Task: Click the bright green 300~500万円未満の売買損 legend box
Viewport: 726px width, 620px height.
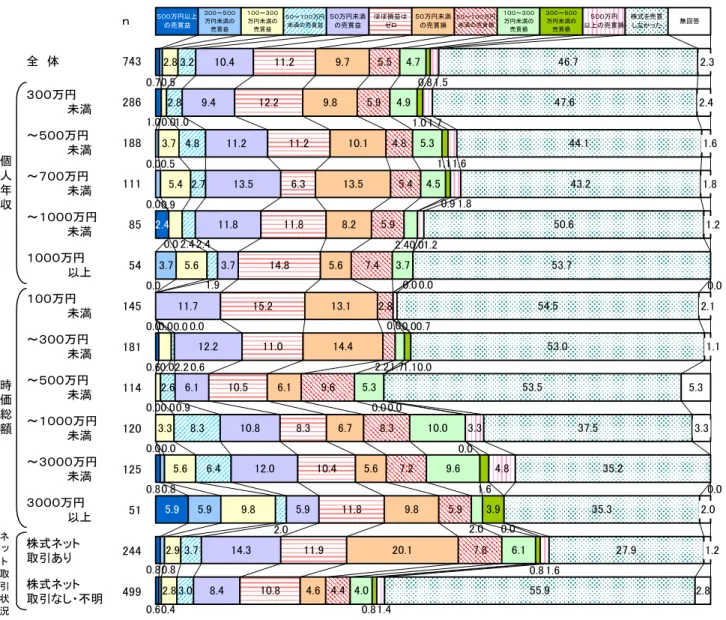Action: tap(561, 21)
